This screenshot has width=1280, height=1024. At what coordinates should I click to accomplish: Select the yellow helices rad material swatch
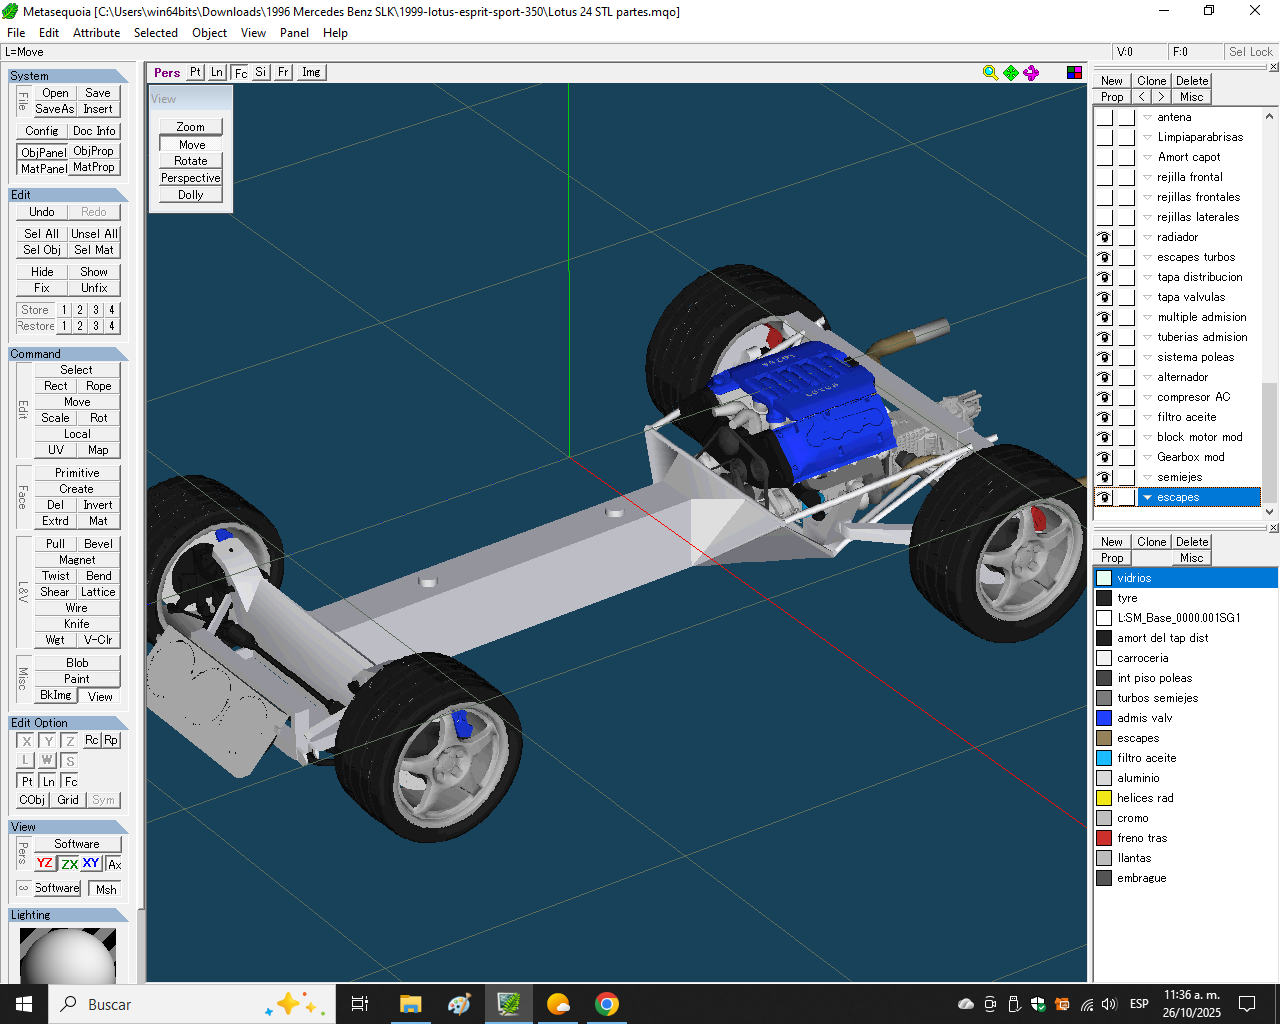click(1104, 798)
